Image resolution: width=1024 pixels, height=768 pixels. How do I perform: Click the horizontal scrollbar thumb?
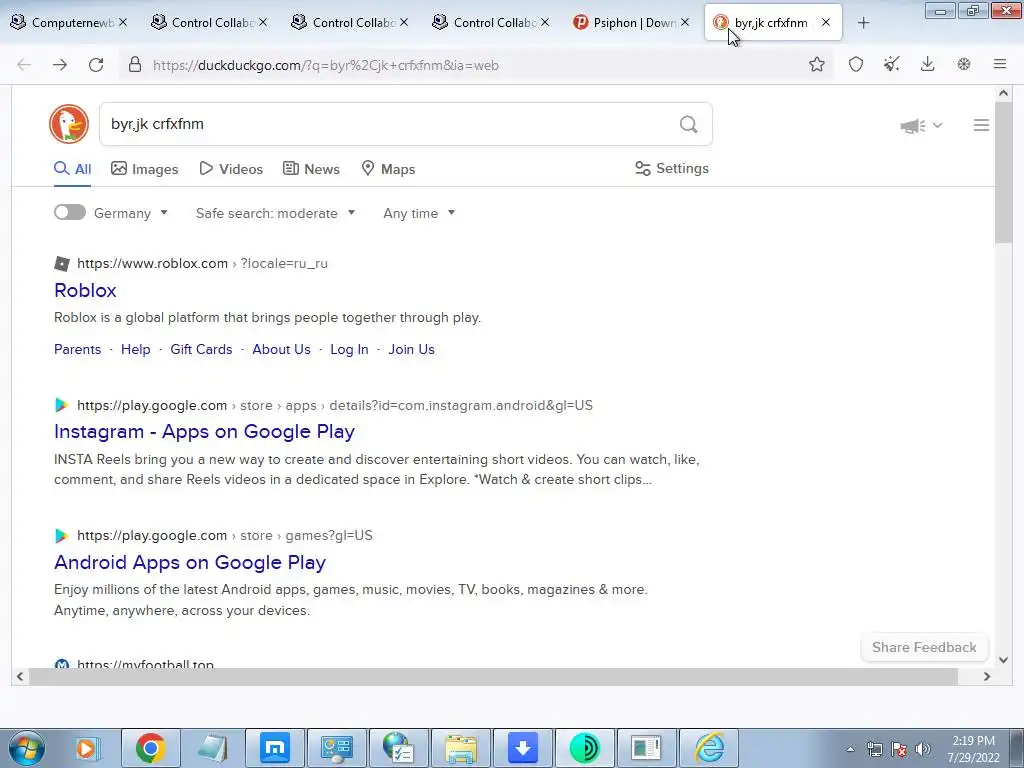pos(493,677)
